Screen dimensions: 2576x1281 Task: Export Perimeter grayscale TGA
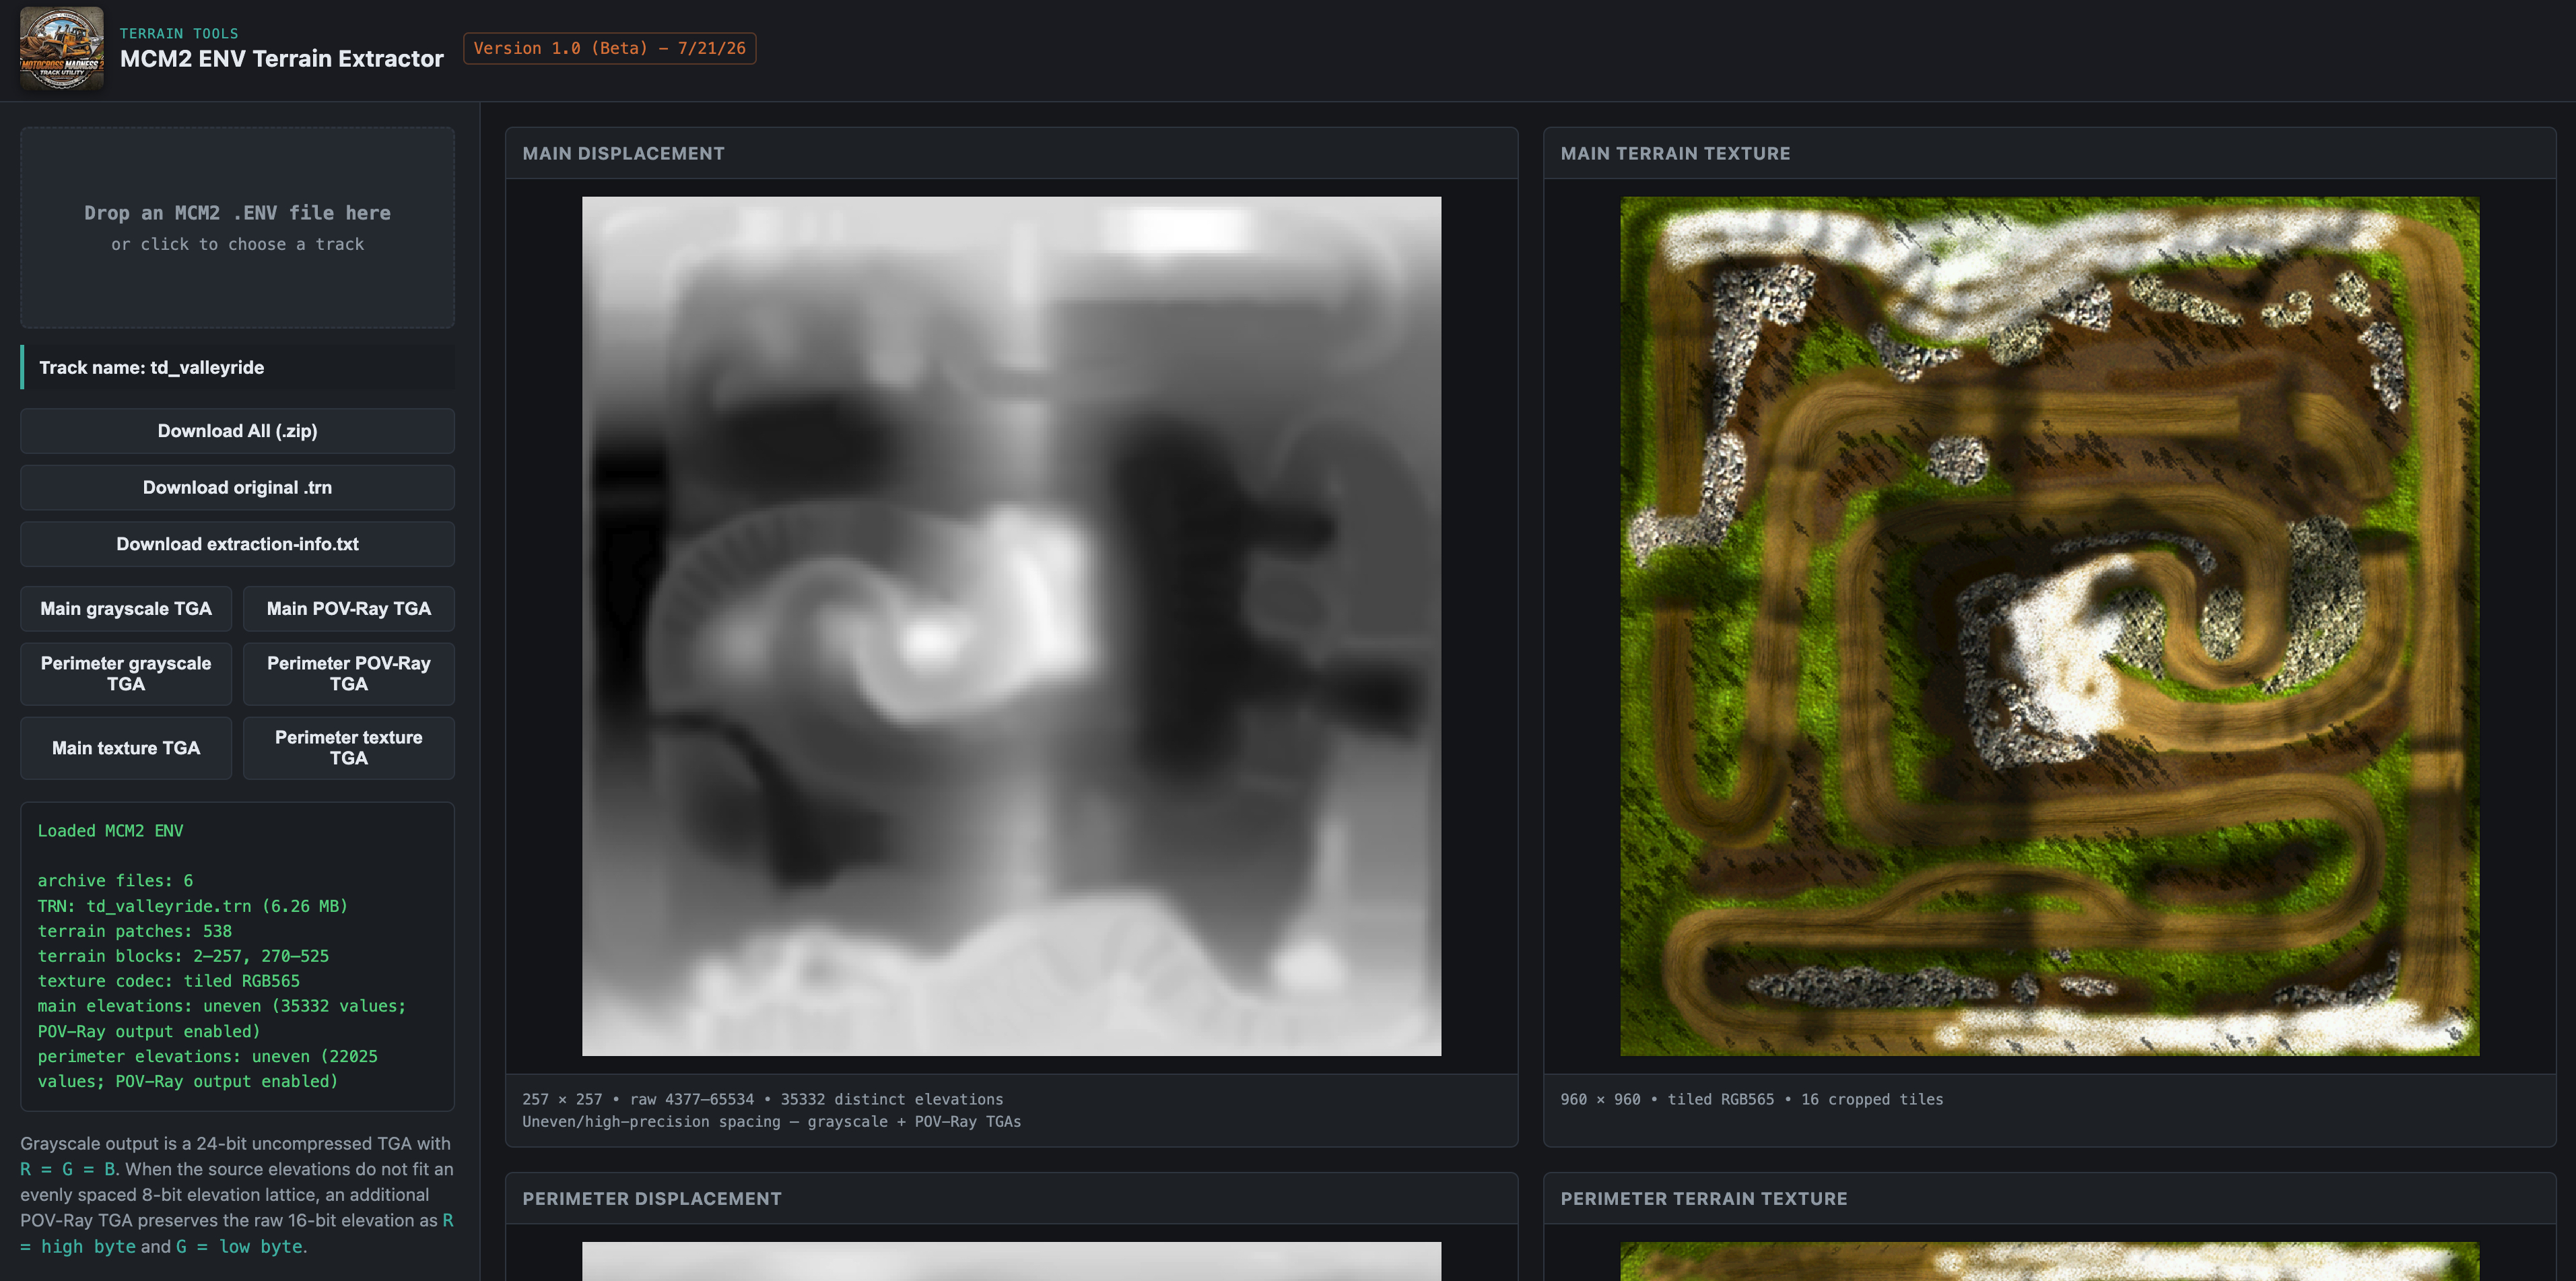point(126,674)
